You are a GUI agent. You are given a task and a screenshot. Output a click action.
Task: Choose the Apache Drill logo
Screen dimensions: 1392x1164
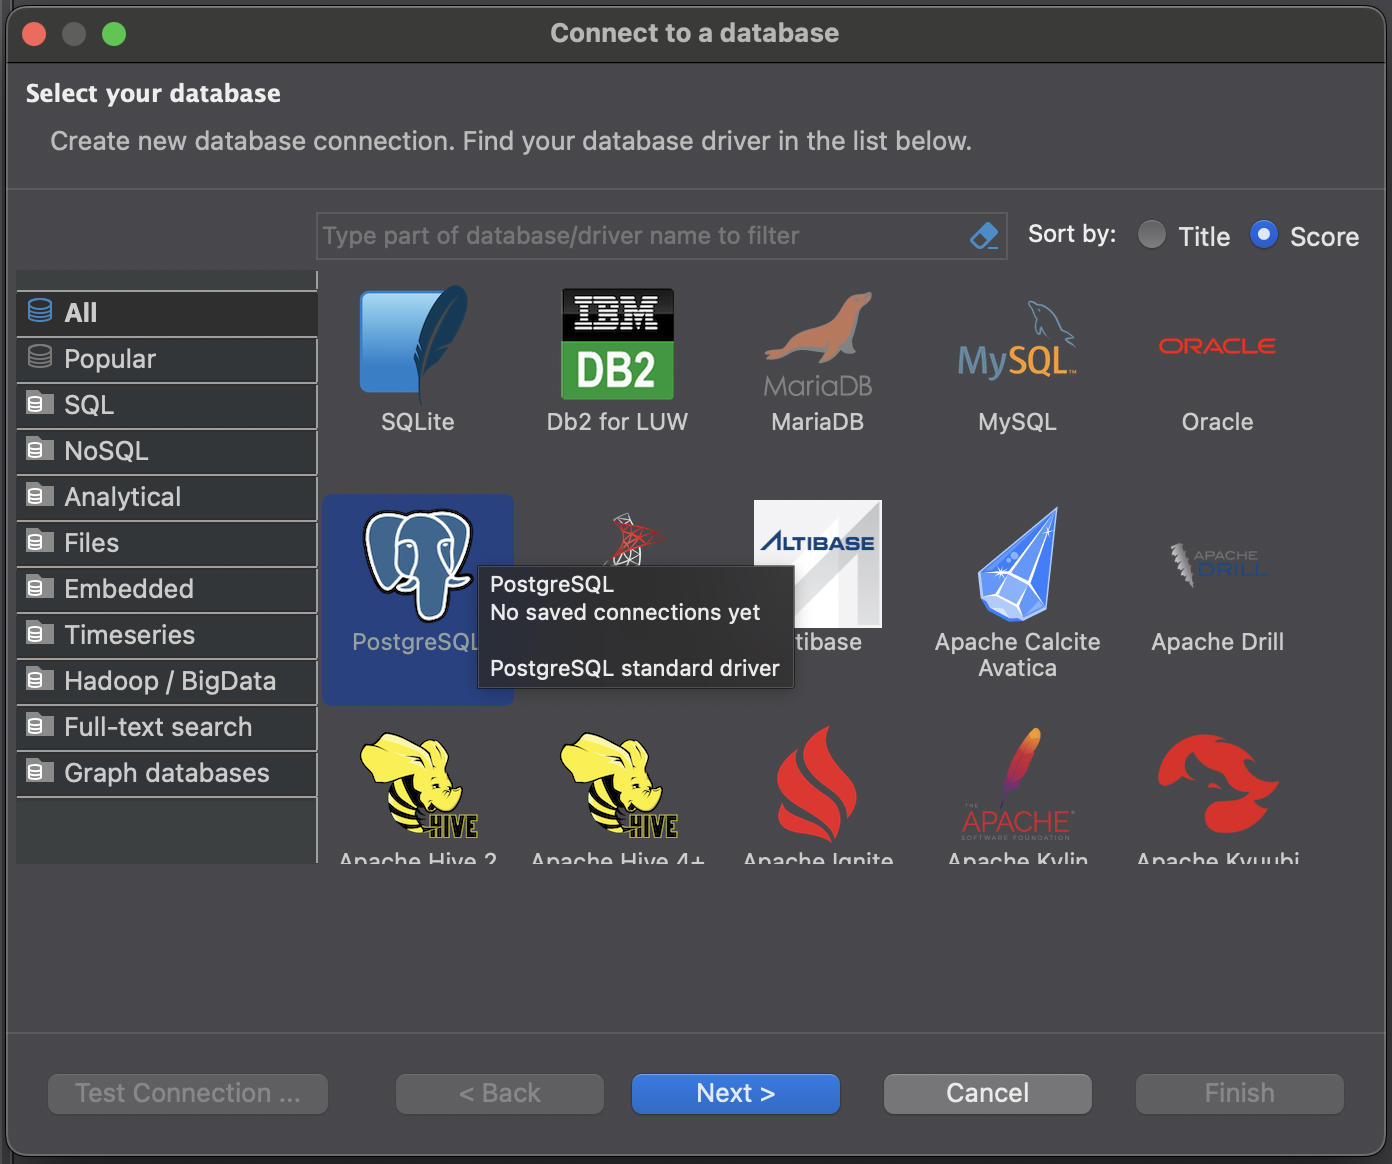[x=1217, y=564]
